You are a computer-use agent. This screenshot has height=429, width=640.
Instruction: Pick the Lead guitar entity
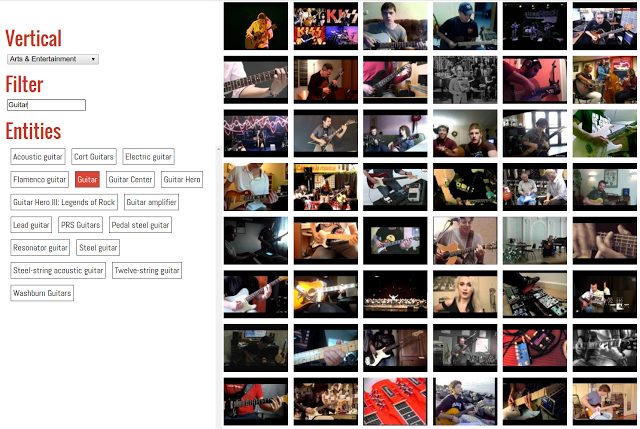[x=31, y=225]
